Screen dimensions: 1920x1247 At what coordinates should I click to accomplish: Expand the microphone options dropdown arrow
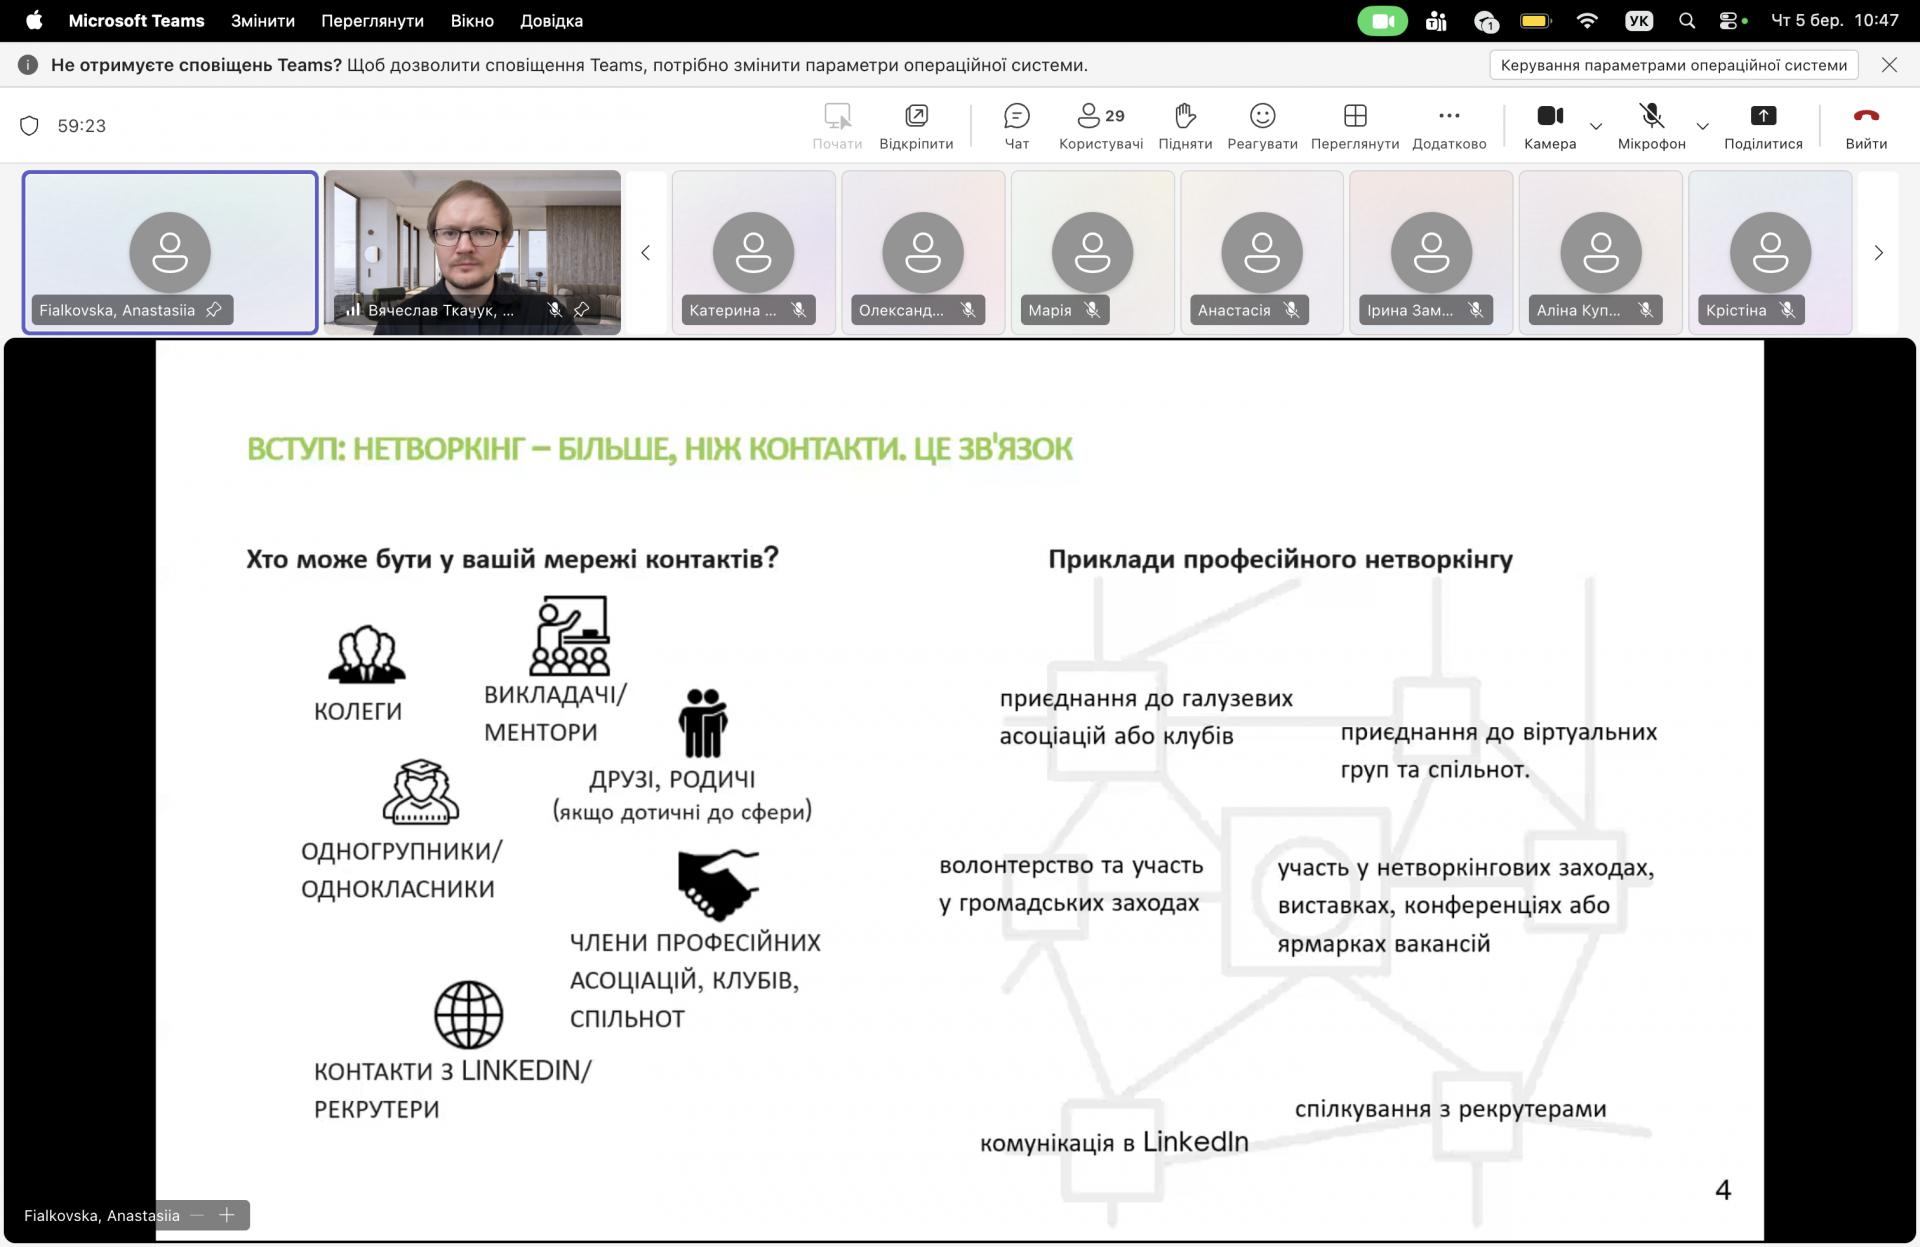(1703, 126)
